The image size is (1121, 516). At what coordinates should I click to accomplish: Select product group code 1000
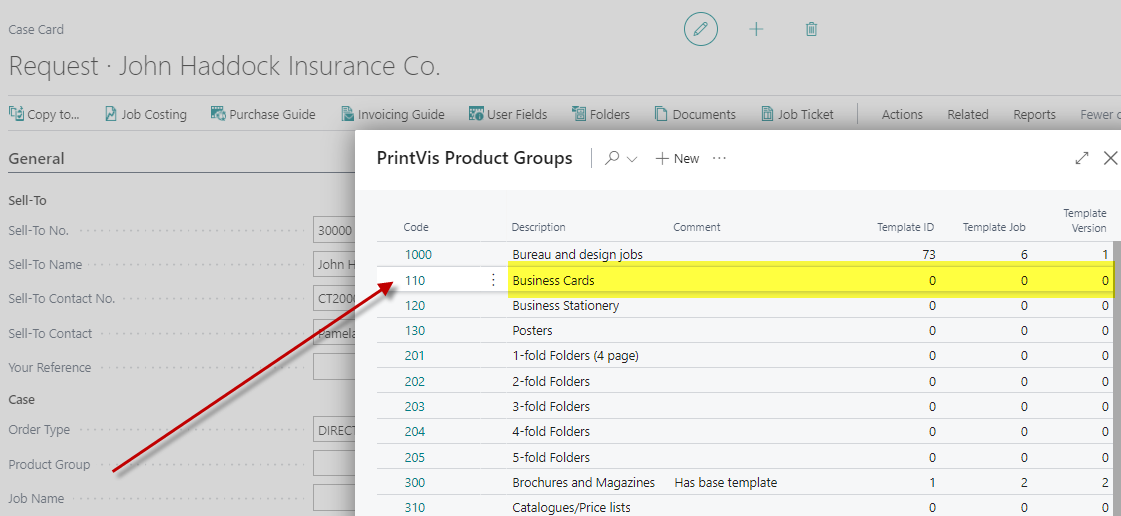(418, 254)
